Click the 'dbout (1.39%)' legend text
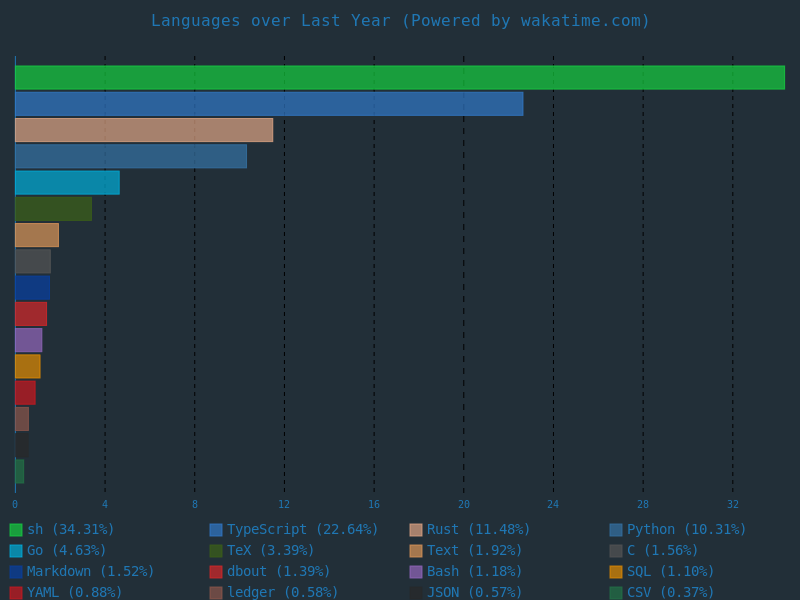This screenshot has height=600, width=800. (x=278, y=572)
